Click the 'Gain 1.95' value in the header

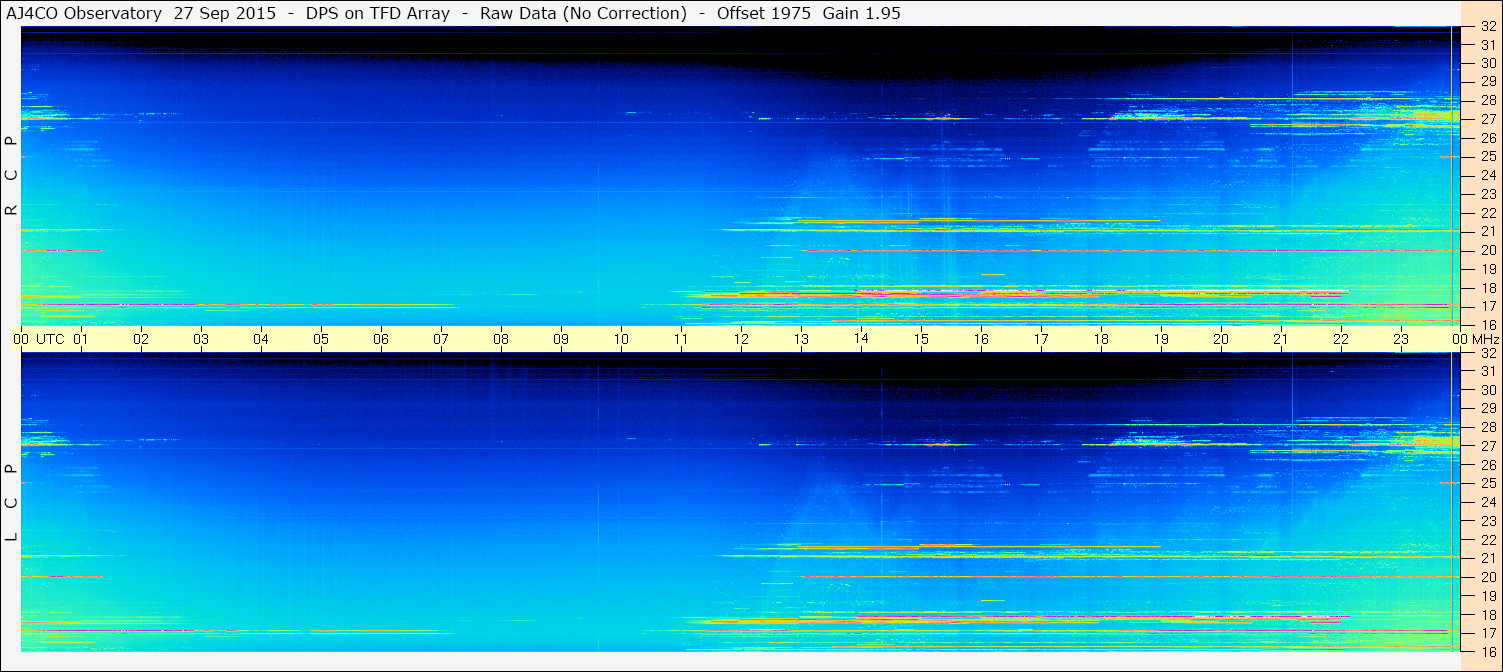(x=860, y=13)
